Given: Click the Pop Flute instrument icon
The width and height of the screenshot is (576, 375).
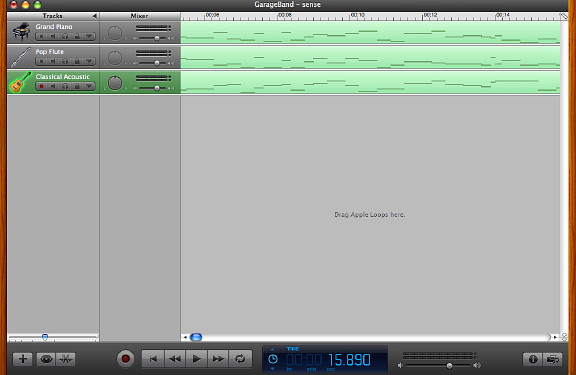Looking at the screenshot, I should [21, 57].
